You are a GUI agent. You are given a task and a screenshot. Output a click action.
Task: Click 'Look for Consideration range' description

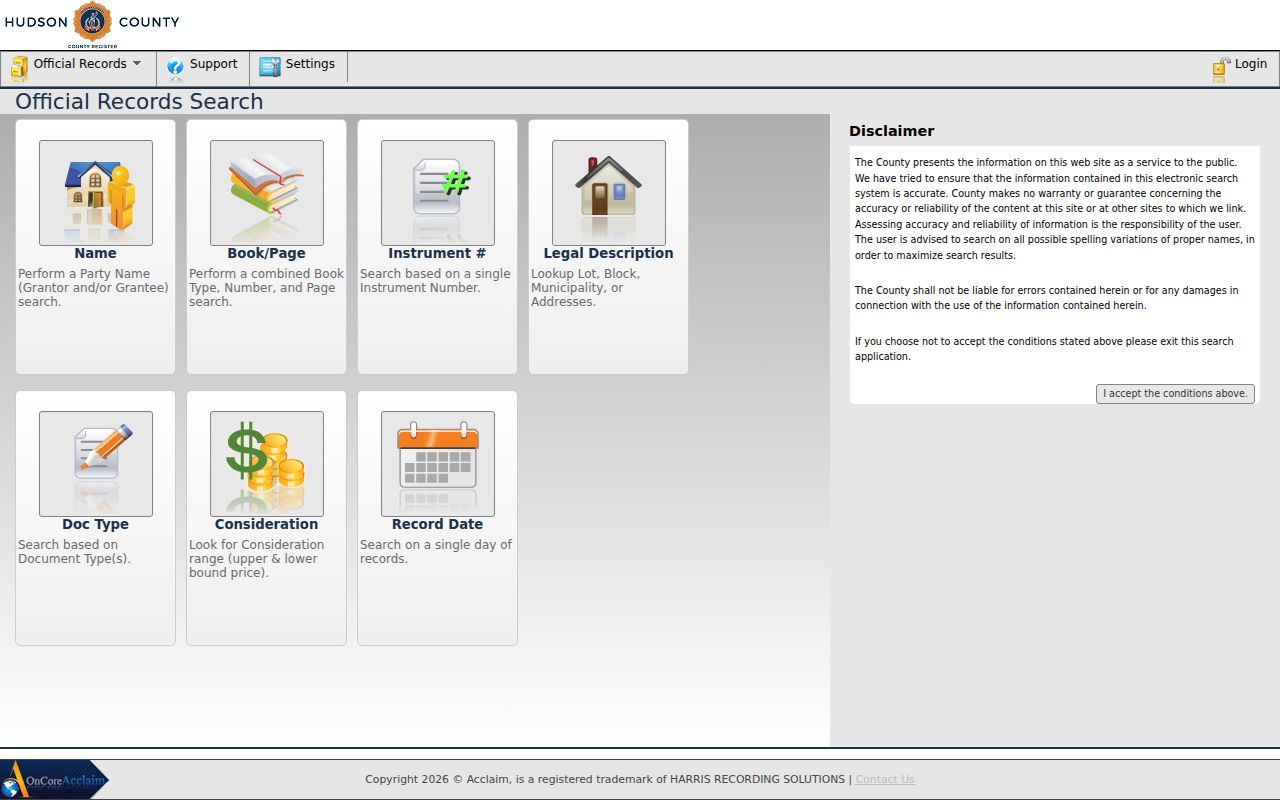click(257, 559)
